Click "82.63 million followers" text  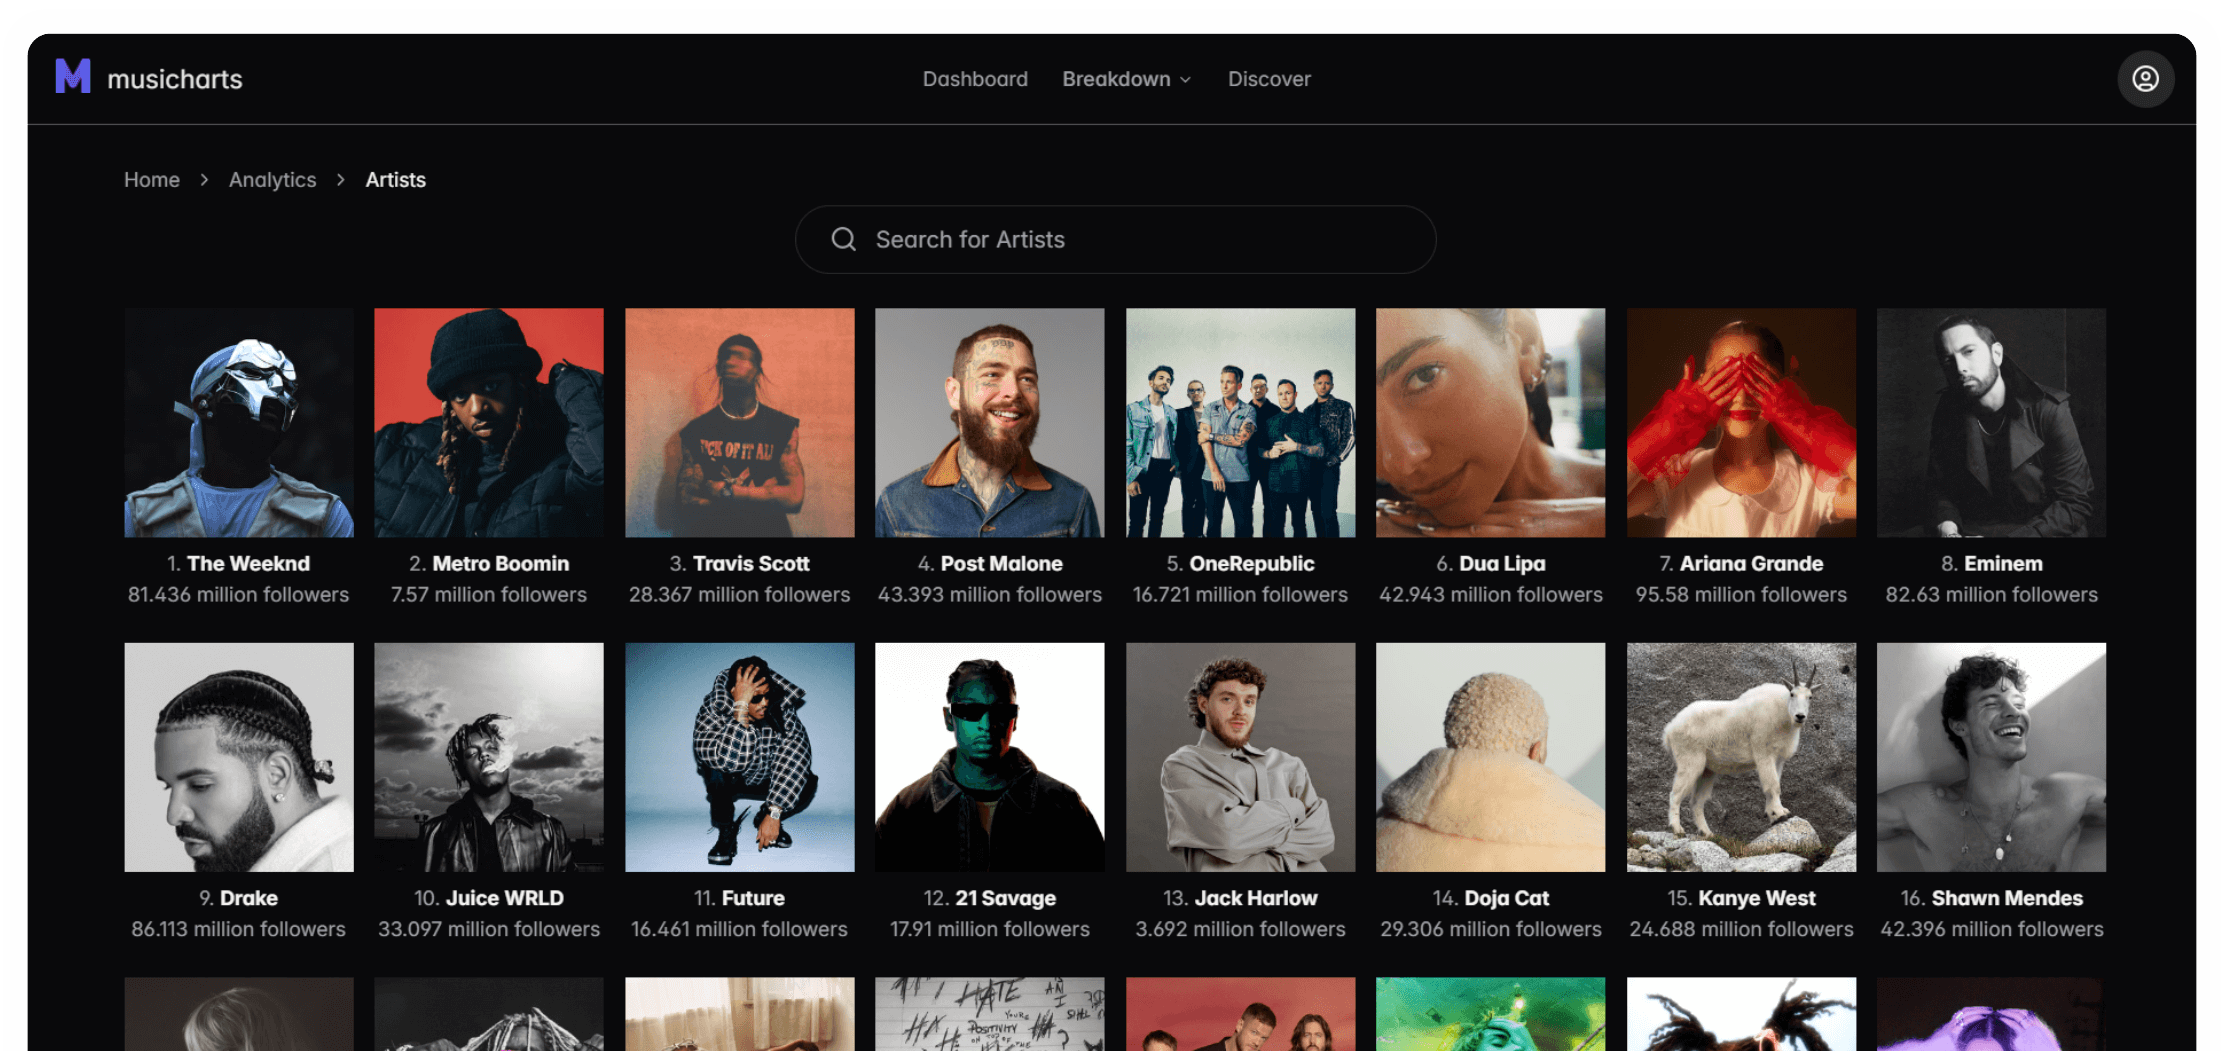coord(1992,595)
